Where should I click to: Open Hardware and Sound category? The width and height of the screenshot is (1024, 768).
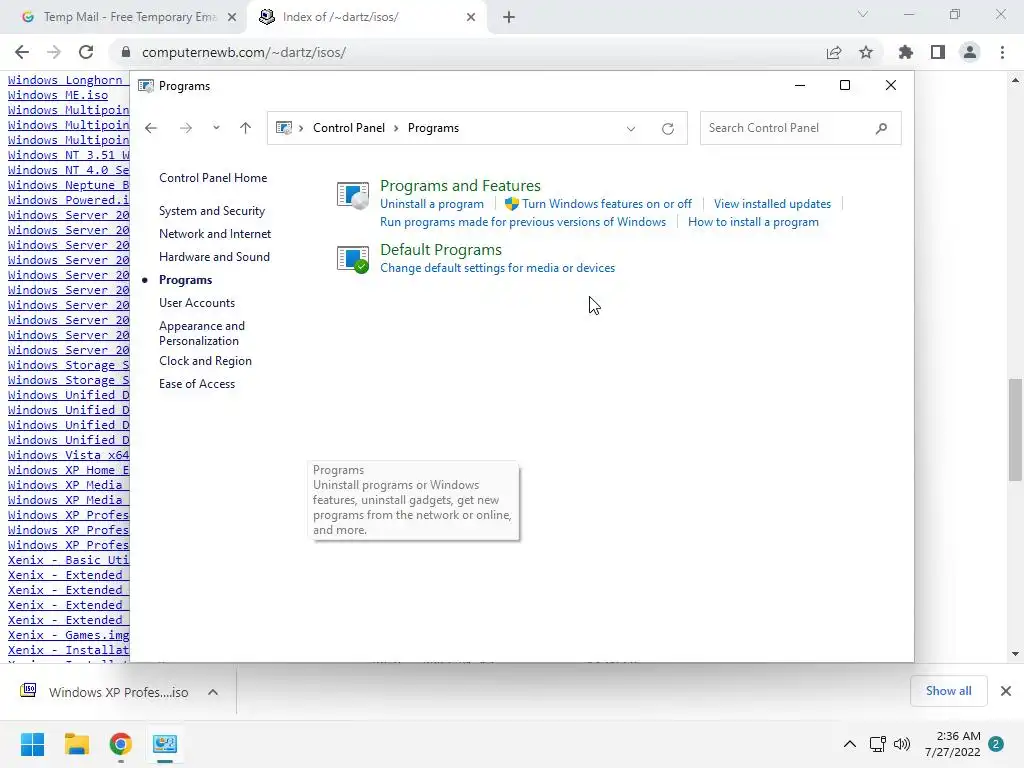click(214, 257)
